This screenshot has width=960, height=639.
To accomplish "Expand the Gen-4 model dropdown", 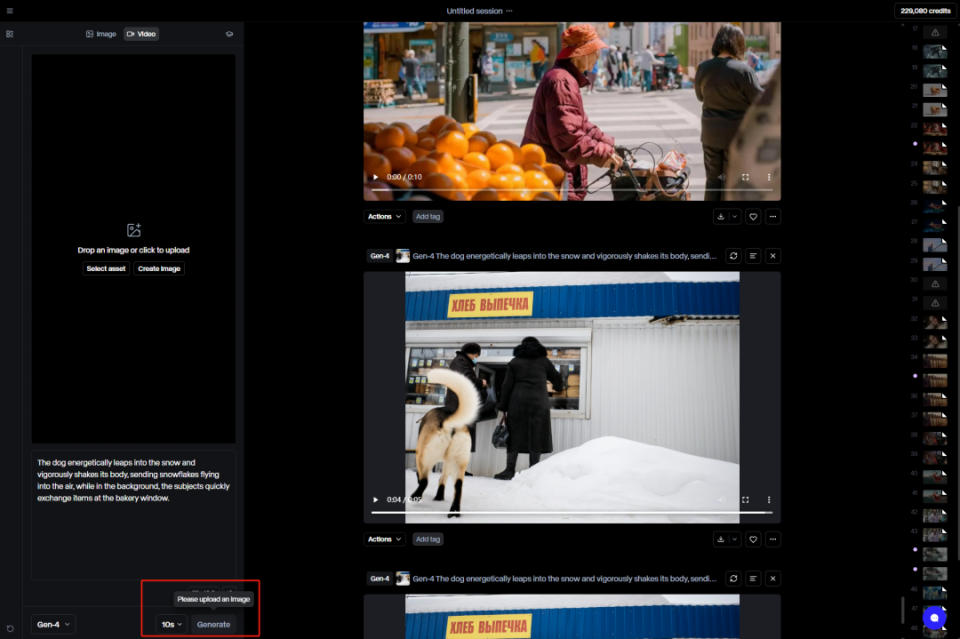I will click(53, 624).
